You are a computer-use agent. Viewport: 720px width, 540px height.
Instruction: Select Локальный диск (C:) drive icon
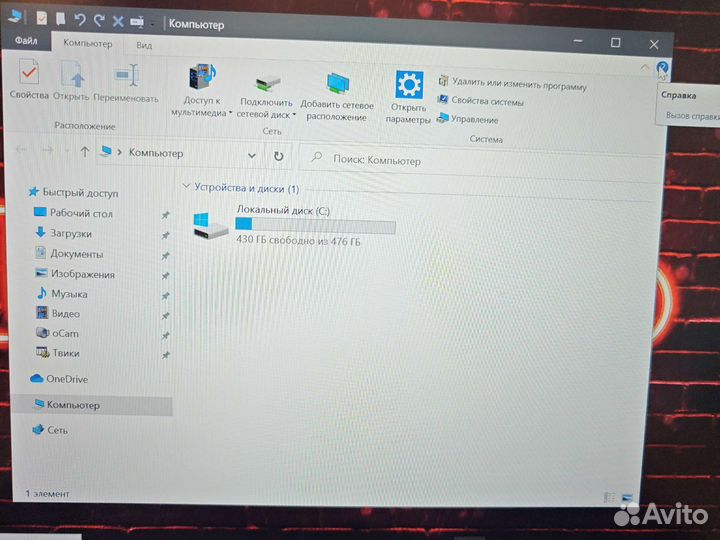pyautogui.click(x=210, y=225)
